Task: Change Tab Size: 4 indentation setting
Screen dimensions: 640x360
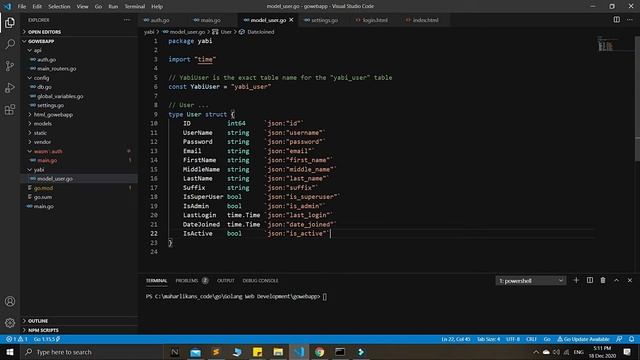Action: click(488, 339)
